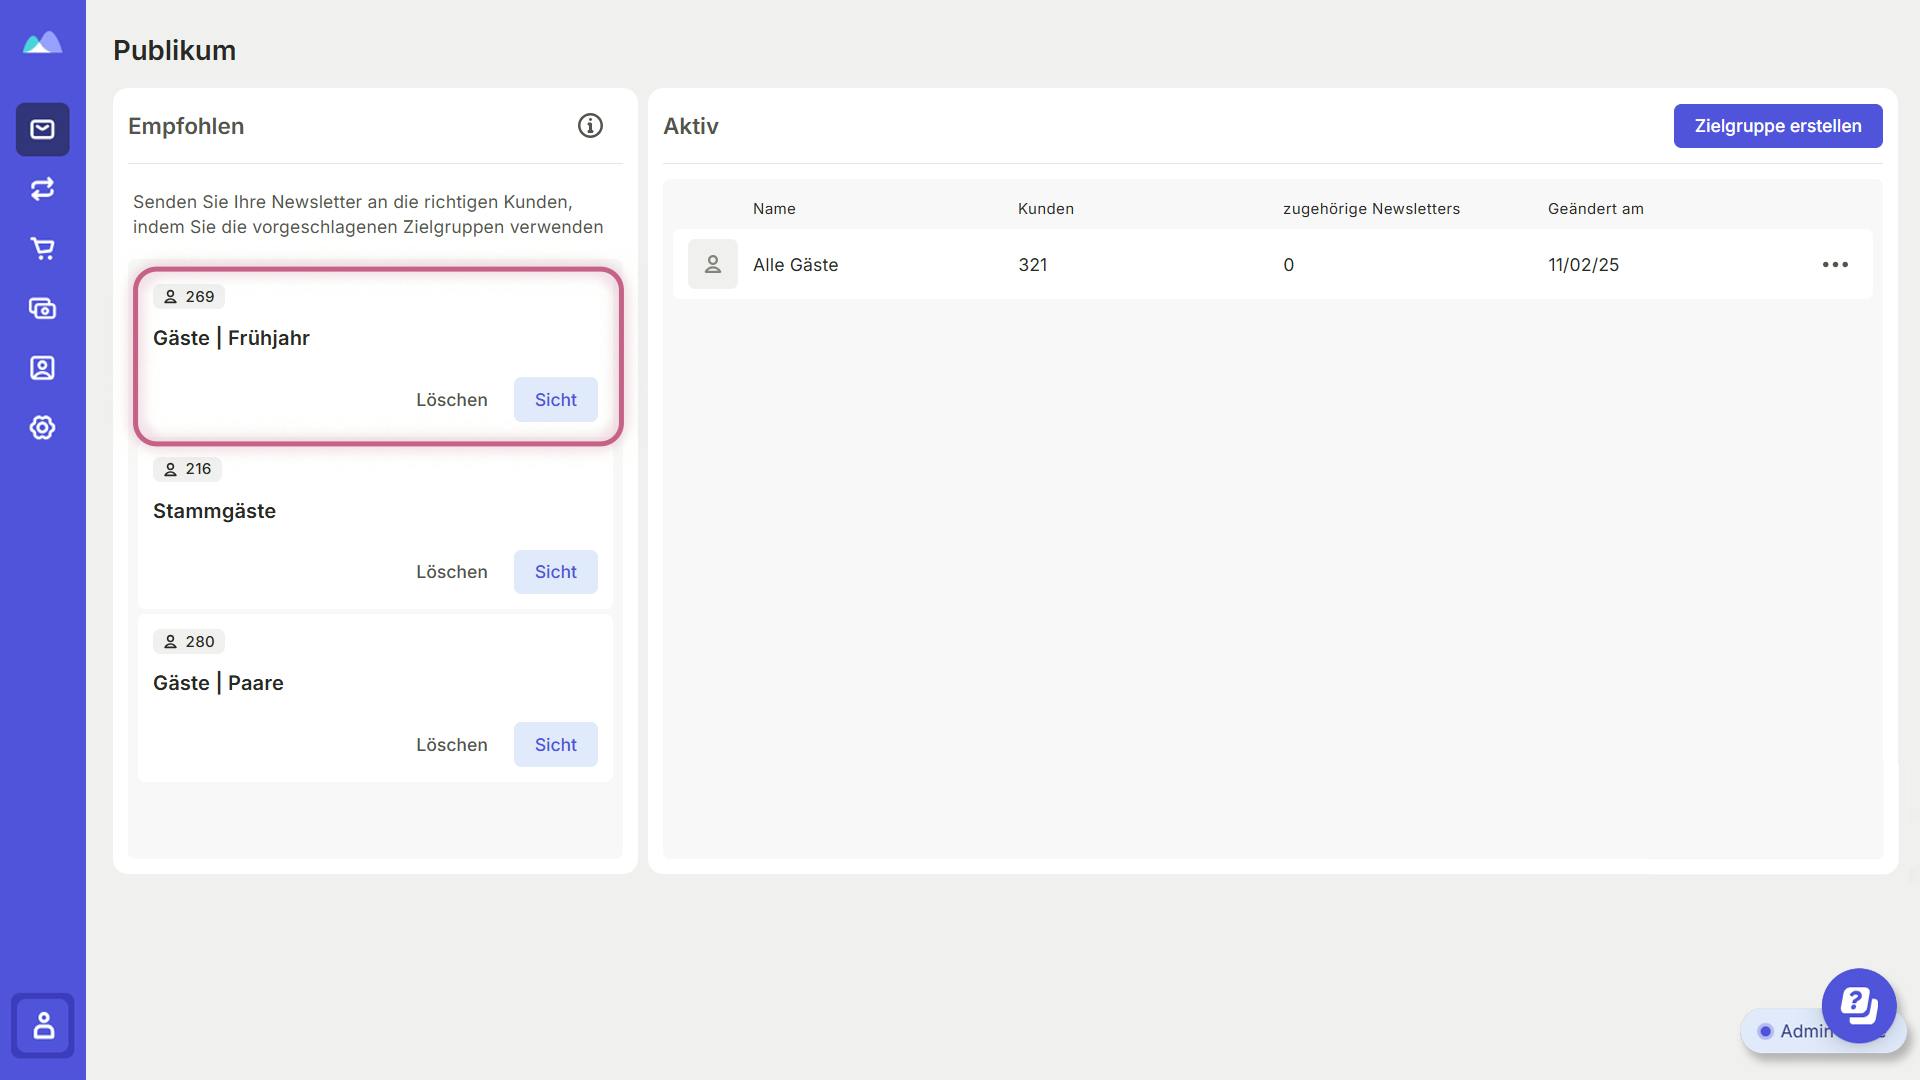
Task: Open the automation arrows icon in sidebar
Action: (42, 189)
